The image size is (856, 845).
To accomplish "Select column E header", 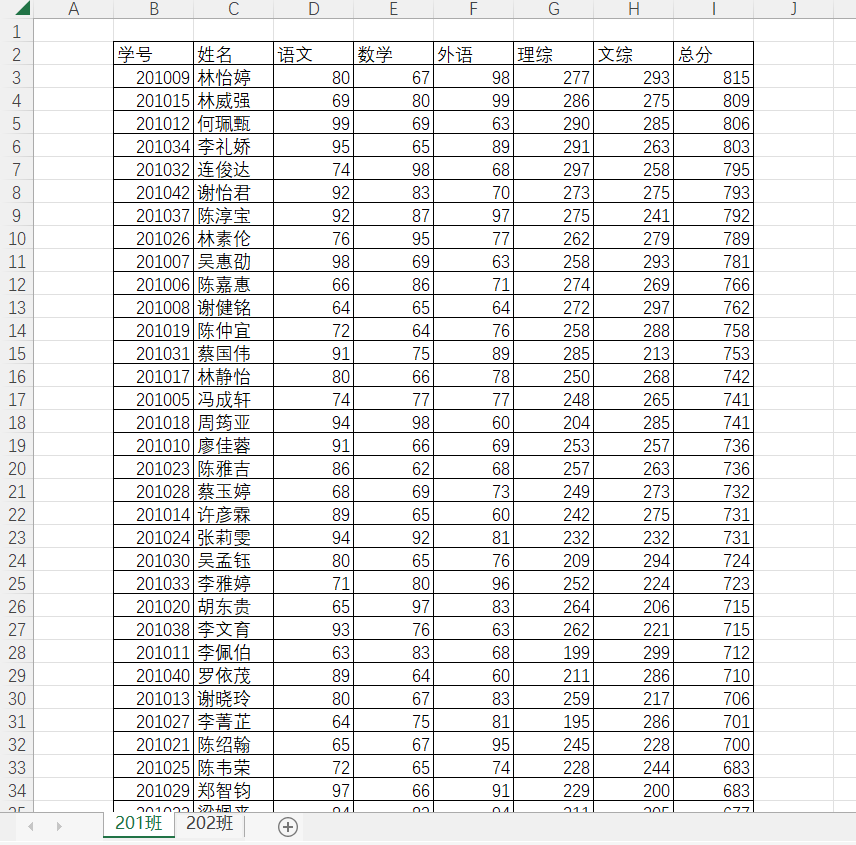I will [393, 9].
